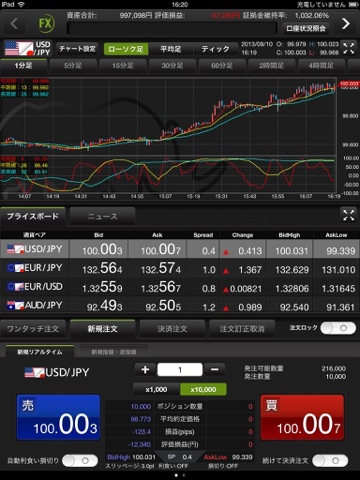This screenshot has height=480, width=360.
Task: Open the price board (プライスボード) tab
Action: (x=33, y=216)
